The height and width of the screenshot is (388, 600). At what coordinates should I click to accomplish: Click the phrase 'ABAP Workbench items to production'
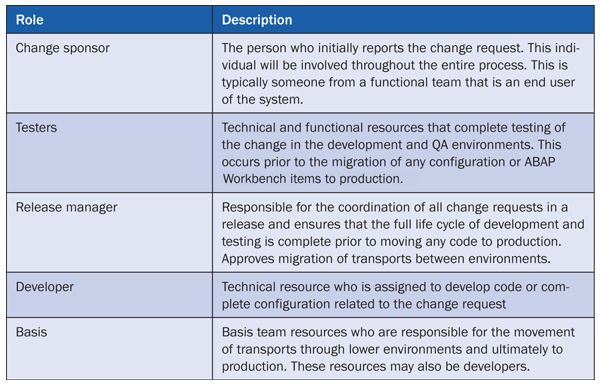pos(388,170)
